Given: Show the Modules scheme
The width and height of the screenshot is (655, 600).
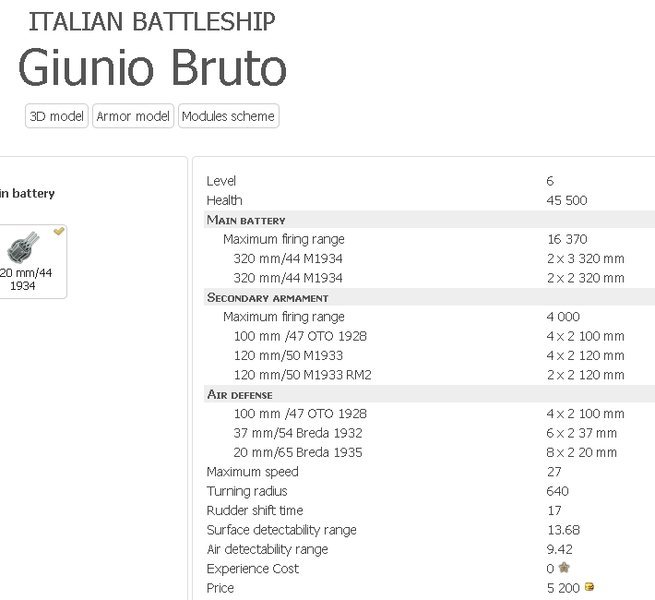Looking at the screenshot, I should click(x=228, y=116).
